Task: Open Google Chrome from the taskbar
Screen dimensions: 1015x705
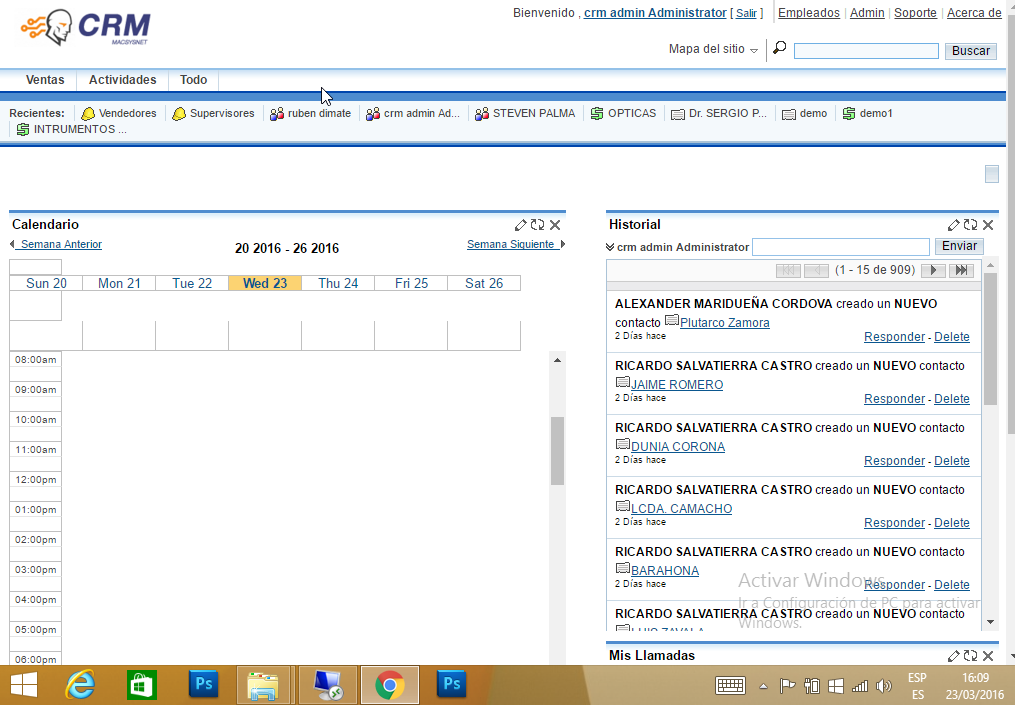Action: (389, 685)
